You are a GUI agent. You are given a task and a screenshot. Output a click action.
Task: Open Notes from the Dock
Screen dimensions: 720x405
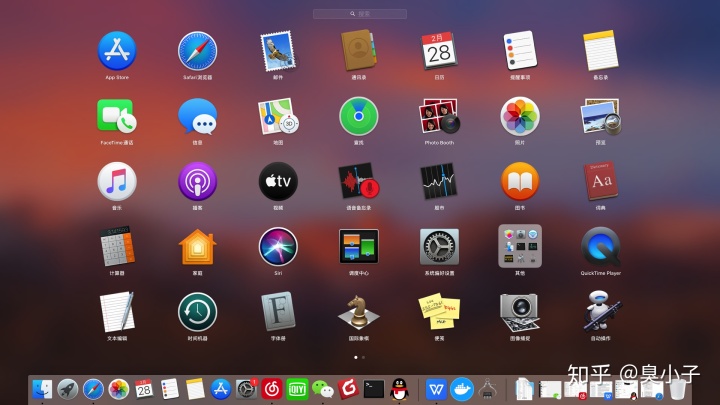point(195,389)
